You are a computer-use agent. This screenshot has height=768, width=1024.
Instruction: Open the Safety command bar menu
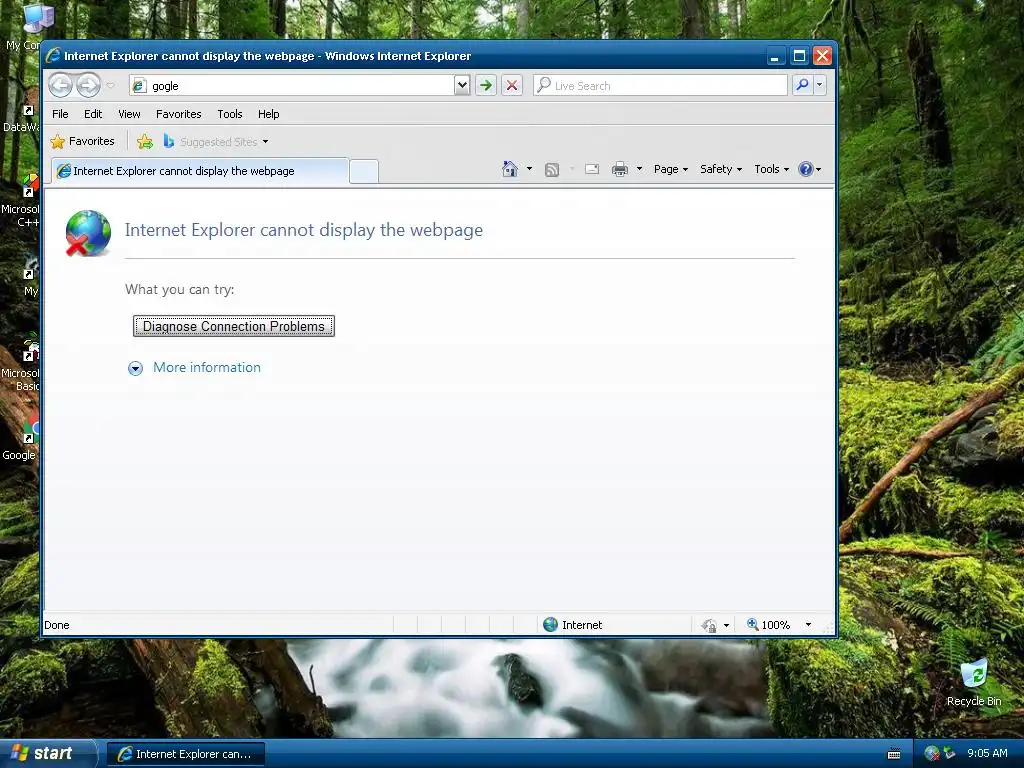(x=721, y=169)
